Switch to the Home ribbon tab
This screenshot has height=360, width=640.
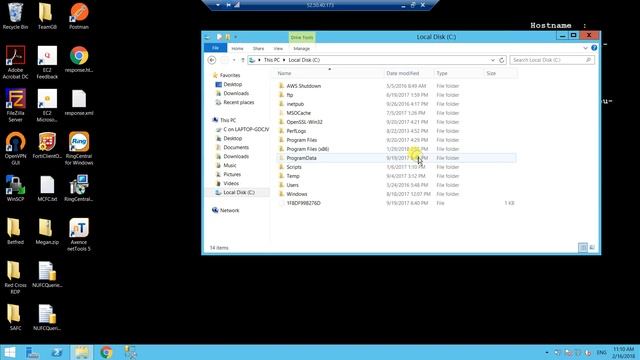pos(237,48)
